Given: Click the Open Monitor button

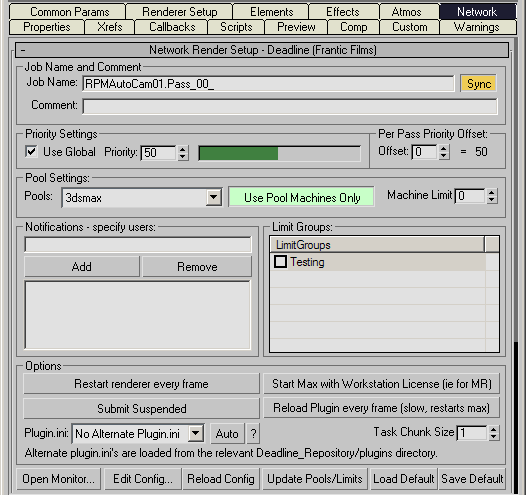Looking at the screenshot, I should [58, 479].
